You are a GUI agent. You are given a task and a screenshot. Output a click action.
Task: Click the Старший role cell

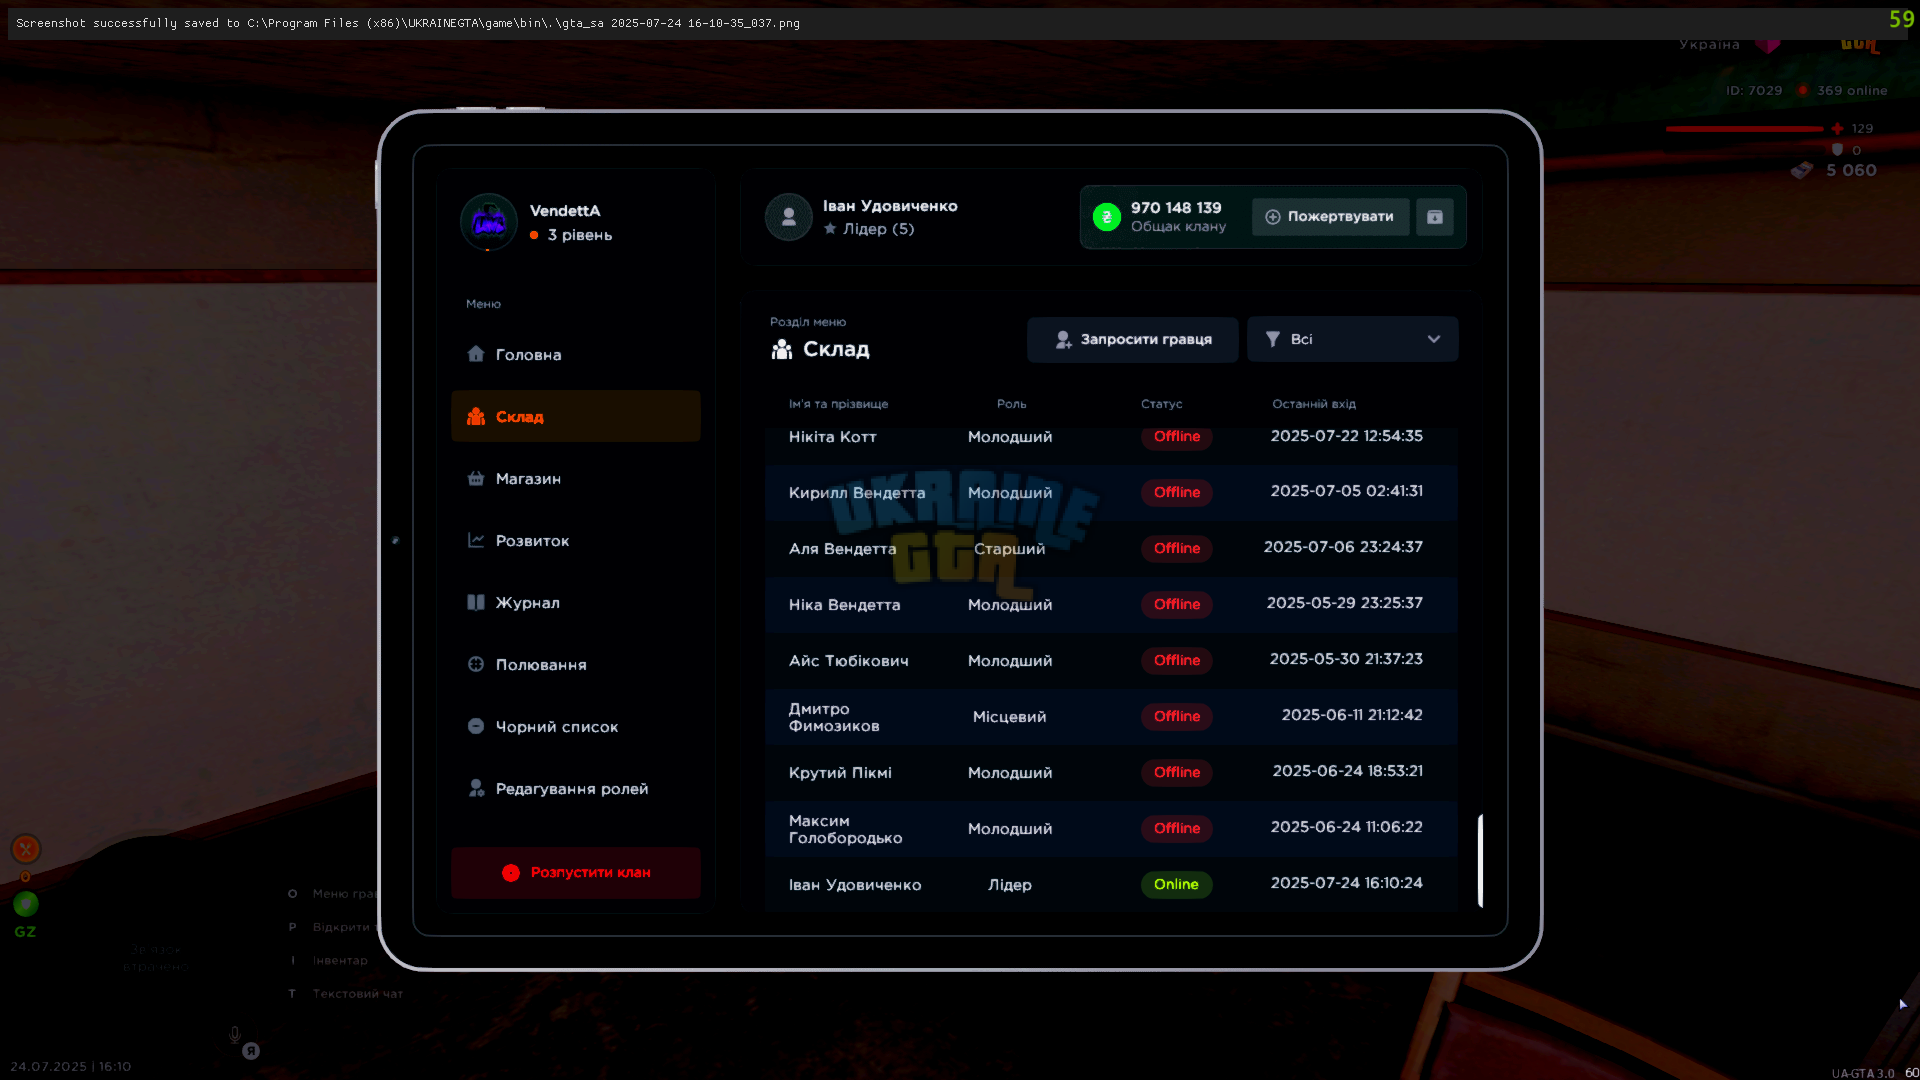pos(1009,549)
